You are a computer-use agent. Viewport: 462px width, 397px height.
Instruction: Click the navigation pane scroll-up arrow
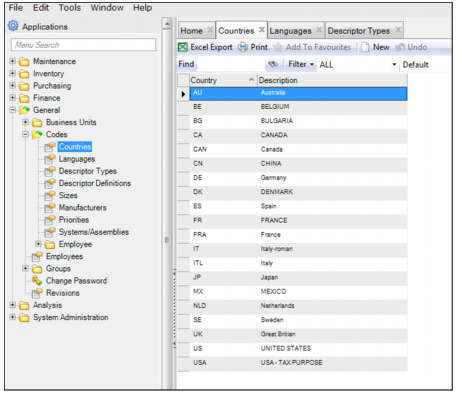tap(167, 24)
